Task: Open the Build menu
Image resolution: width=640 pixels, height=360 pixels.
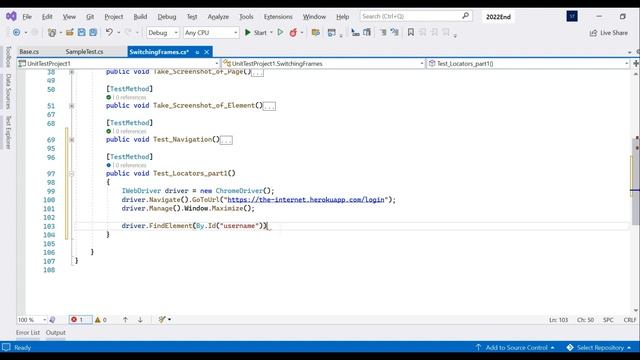Action: click(140, 17)
